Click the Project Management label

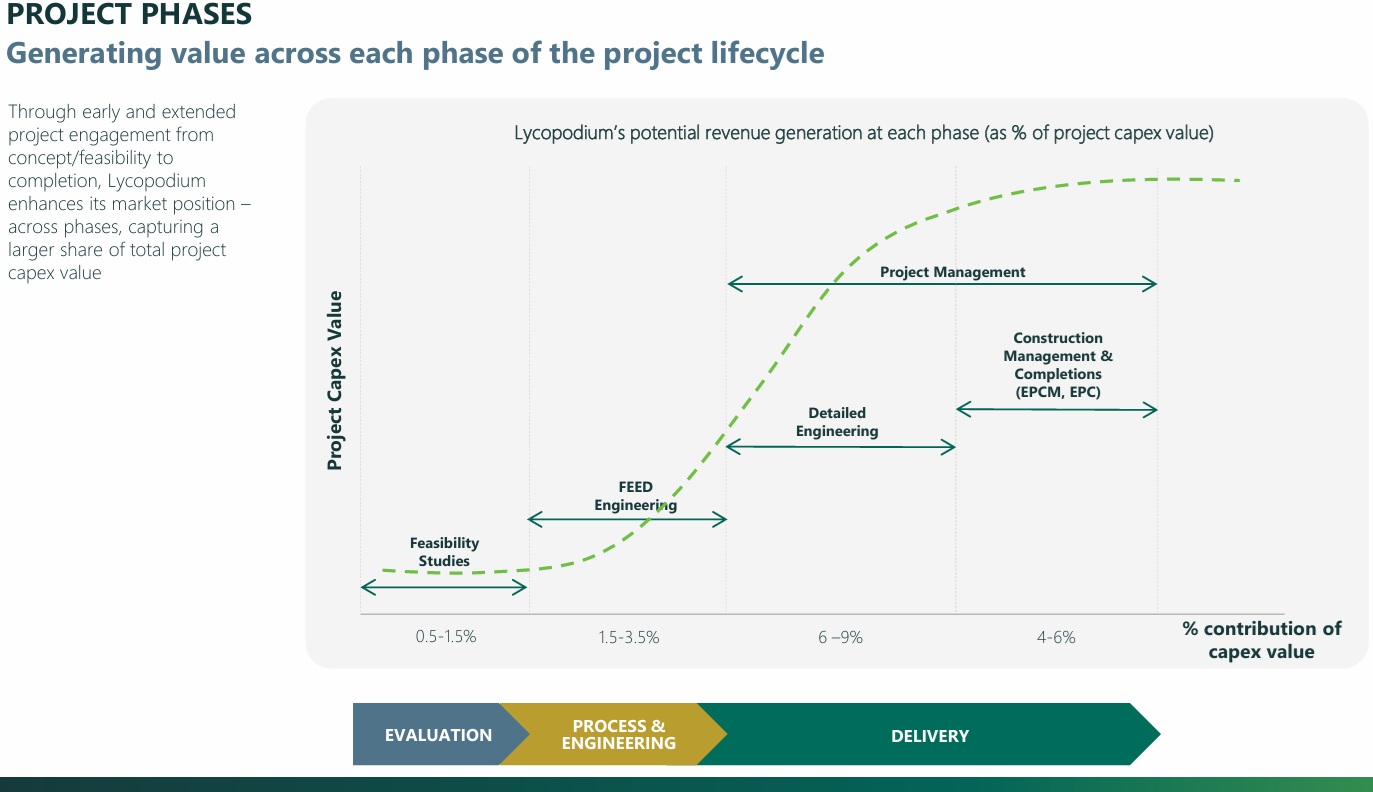[x=952, y=272]
